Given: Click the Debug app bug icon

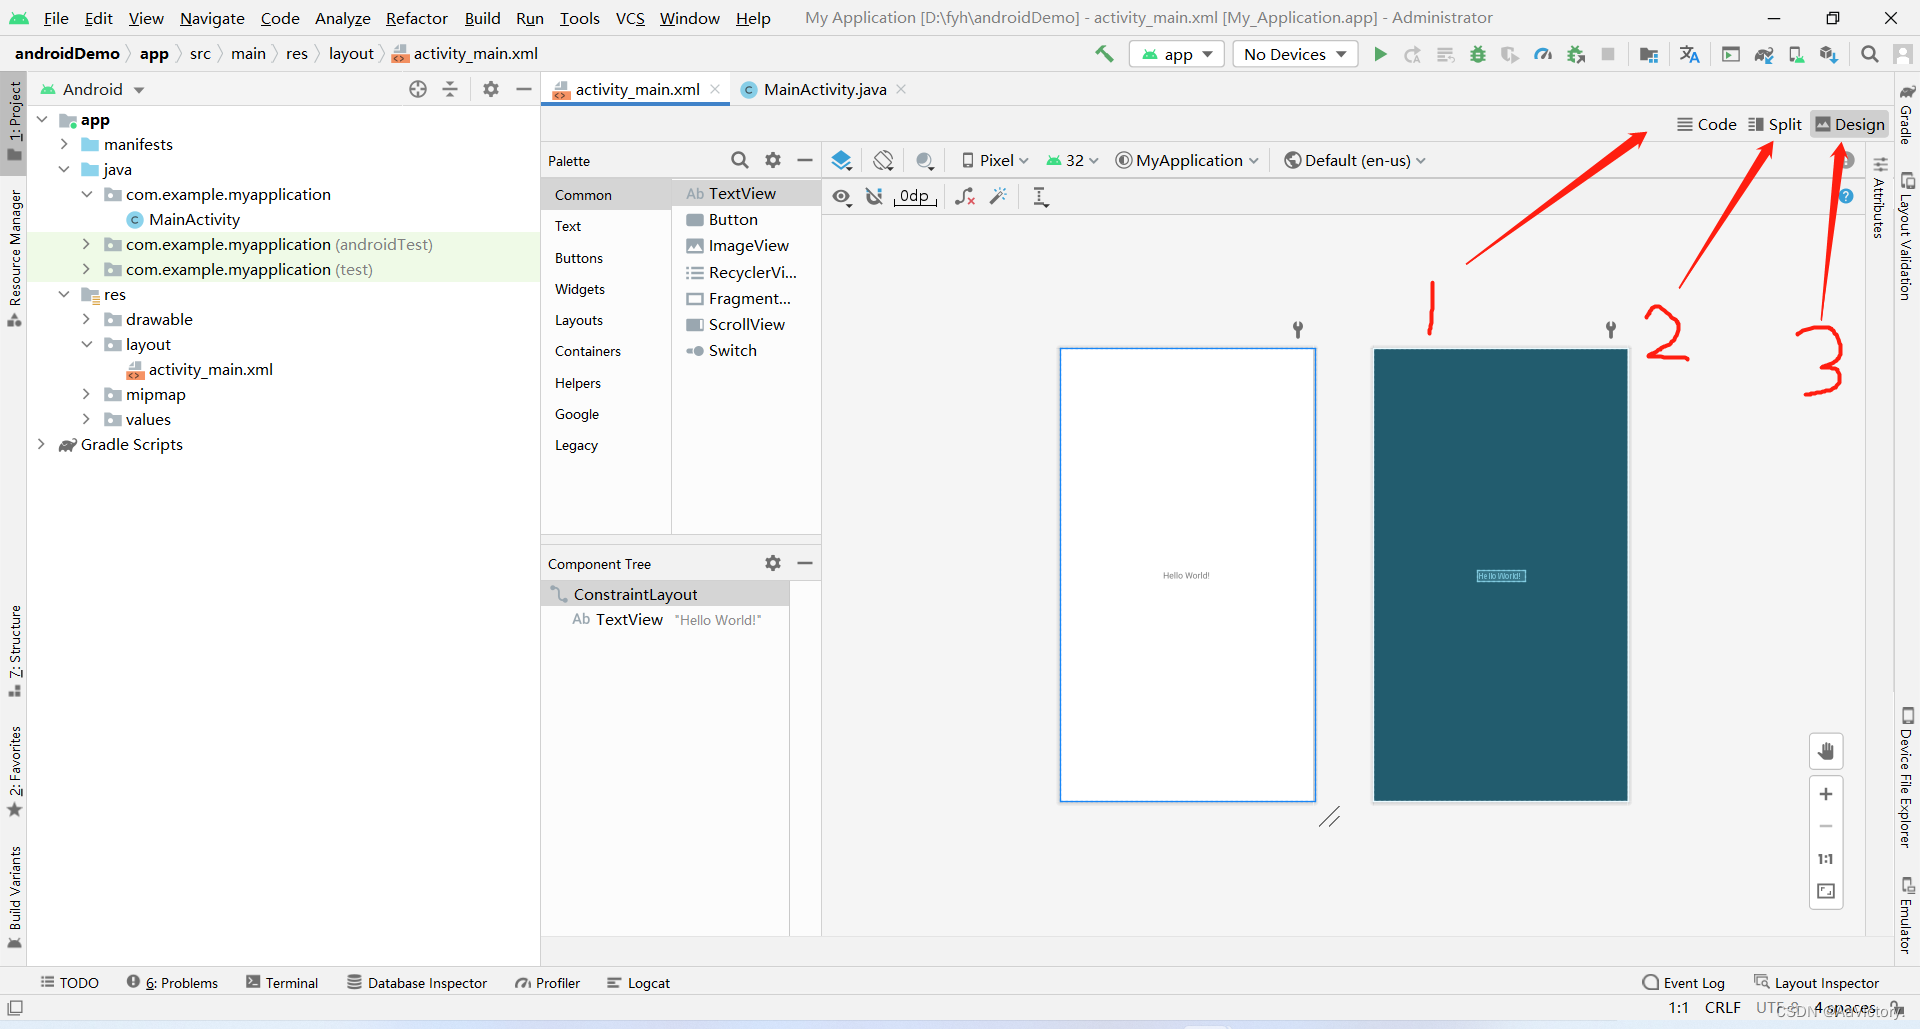Looking at the screenshot, I should [x=1478, y=54].
